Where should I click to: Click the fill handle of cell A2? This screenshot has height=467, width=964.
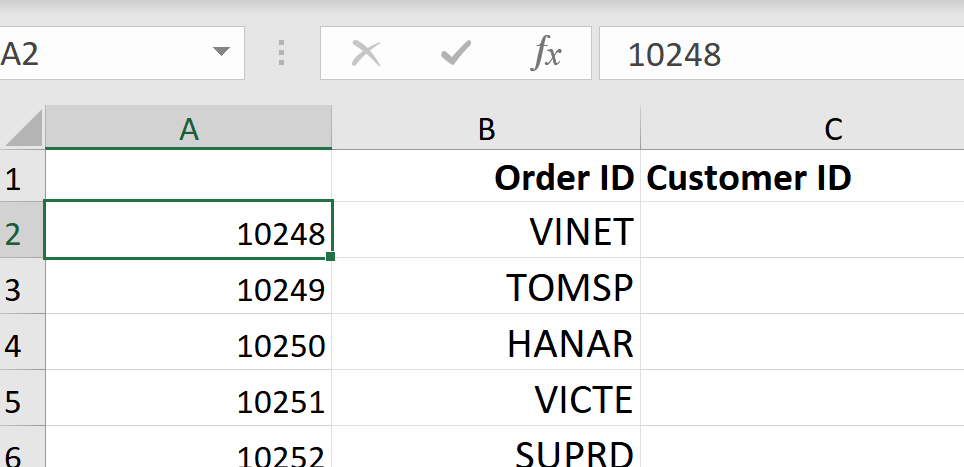tap(331, 257)
